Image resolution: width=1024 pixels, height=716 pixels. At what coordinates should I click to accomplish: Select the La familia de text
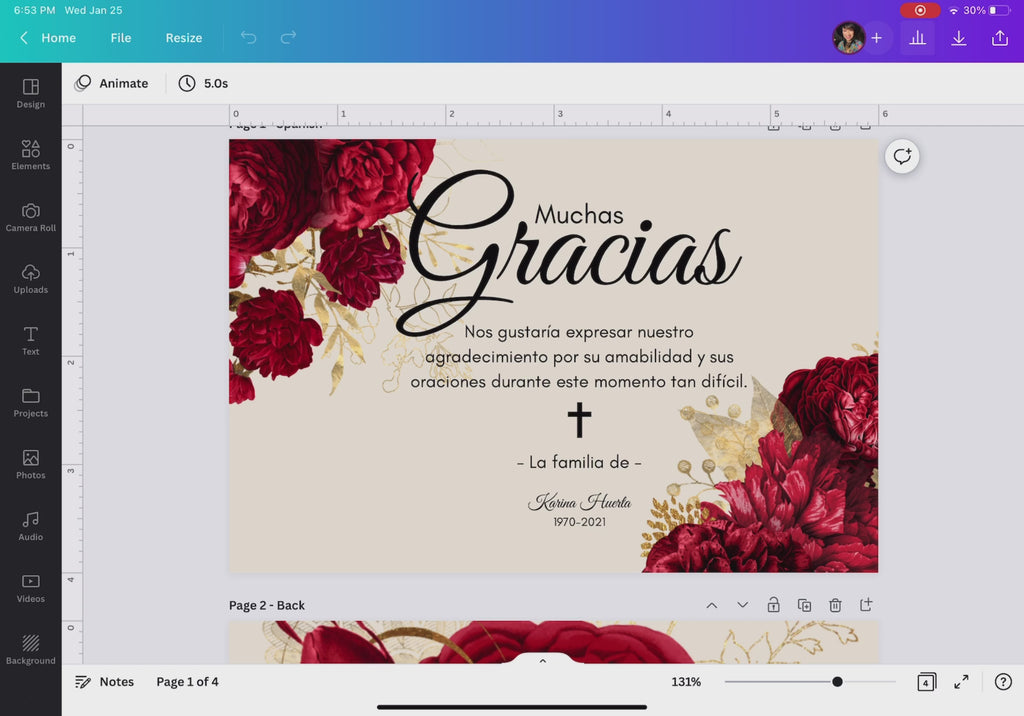coord(579,463)
